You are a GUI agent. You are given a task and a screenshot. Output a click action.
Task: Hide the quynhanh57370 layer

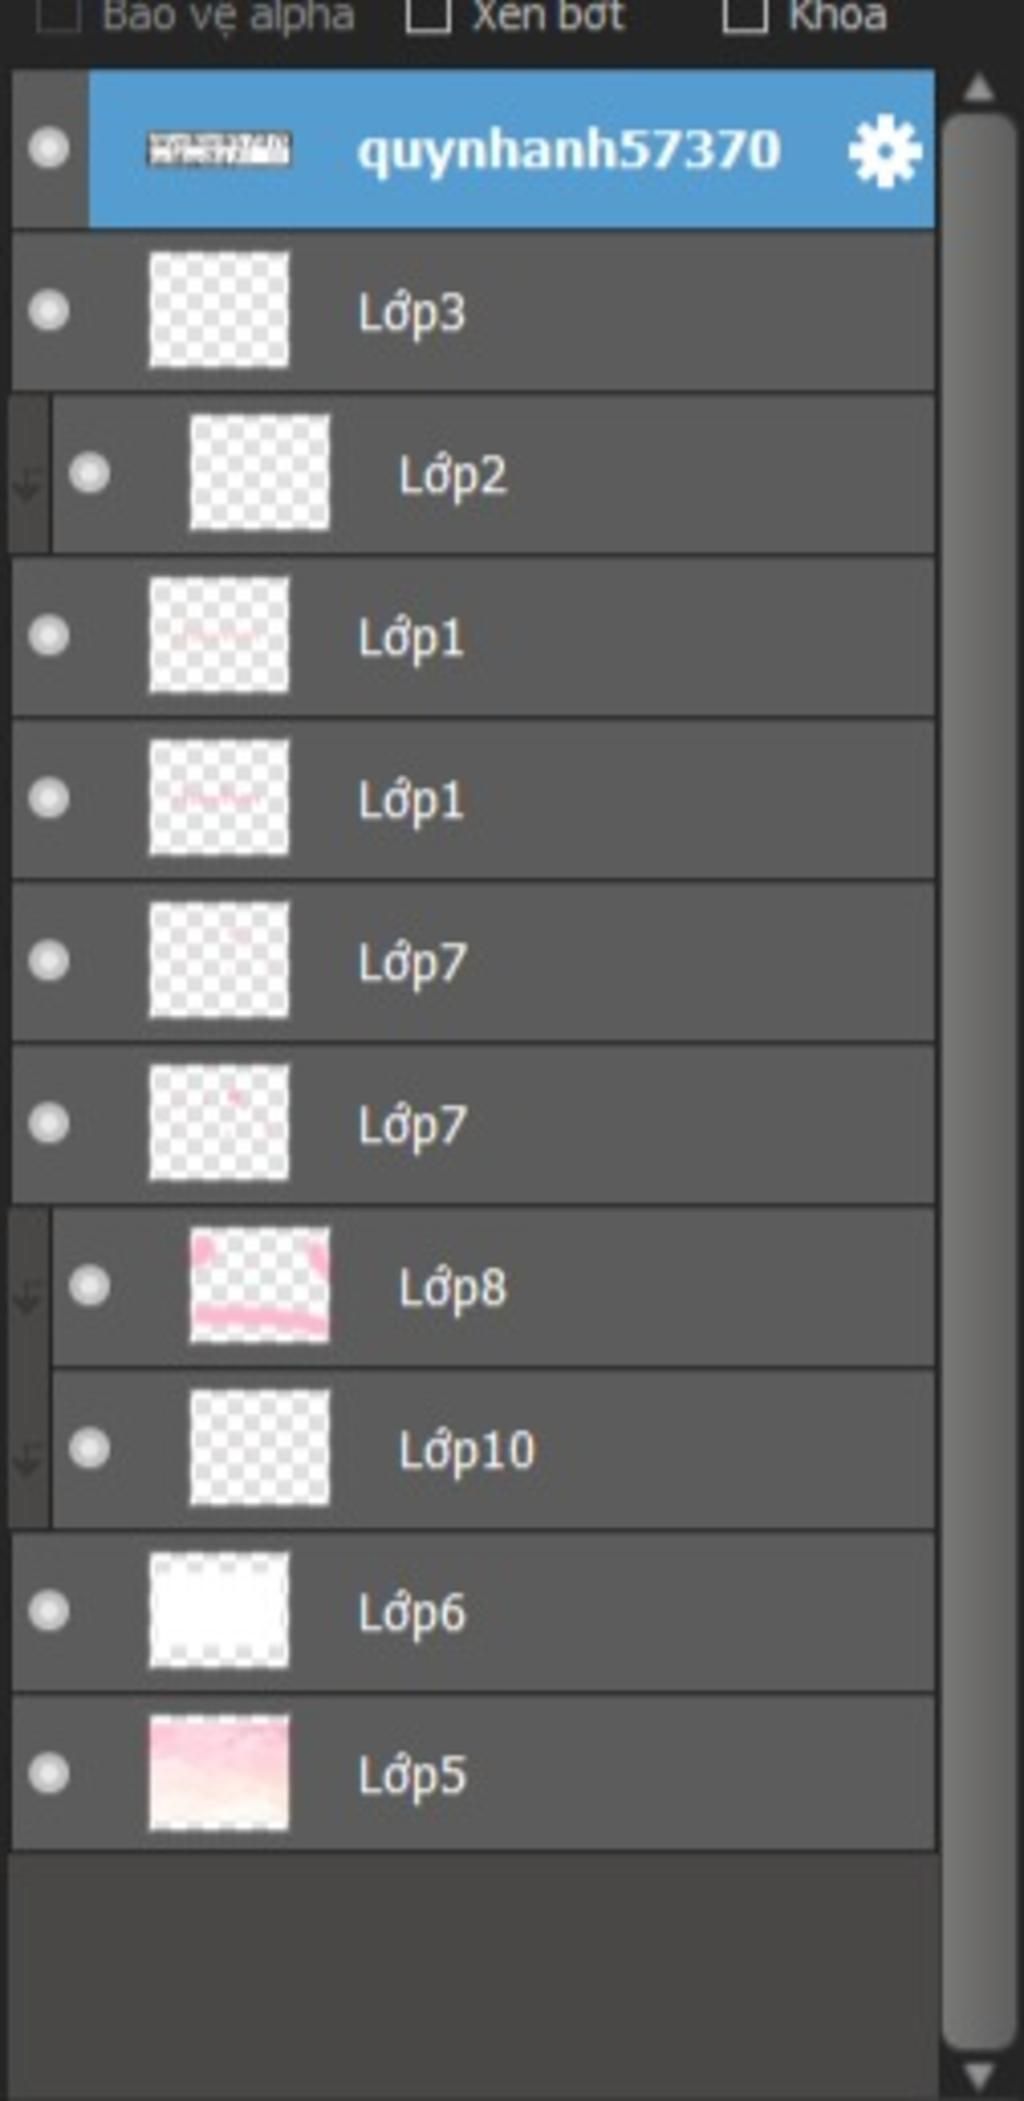click(x=49, y=149)
